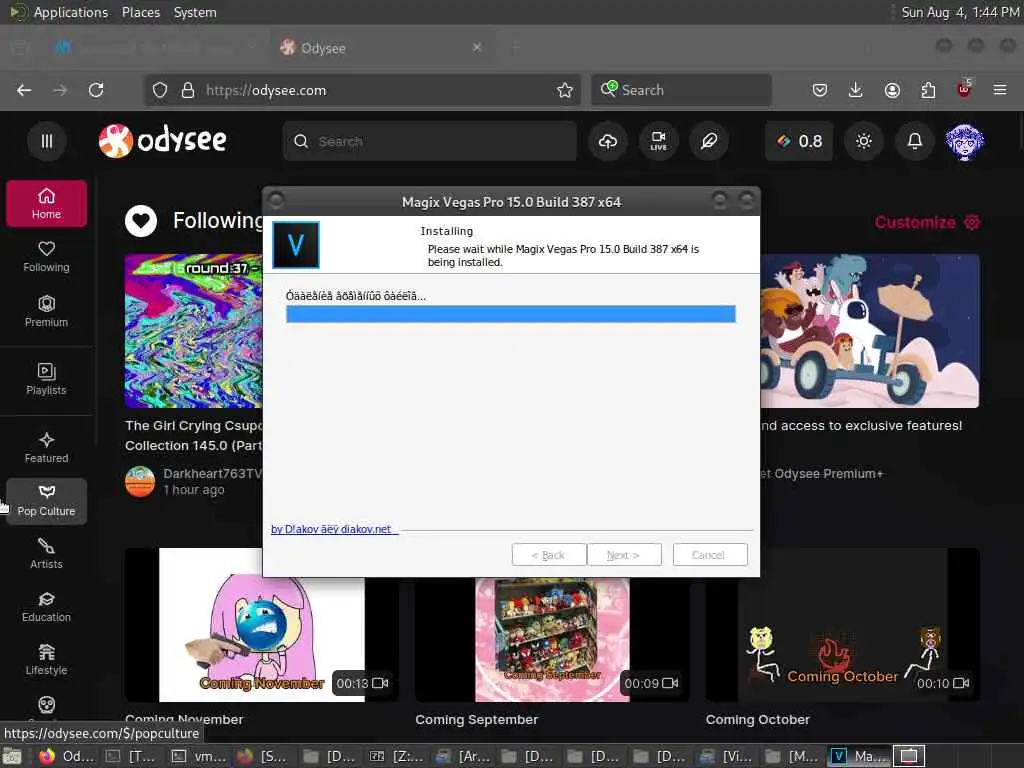Go back in the browser
The width and height of the screenshot is (1024, 768).
pyautogui.click(x=24, y=90)
